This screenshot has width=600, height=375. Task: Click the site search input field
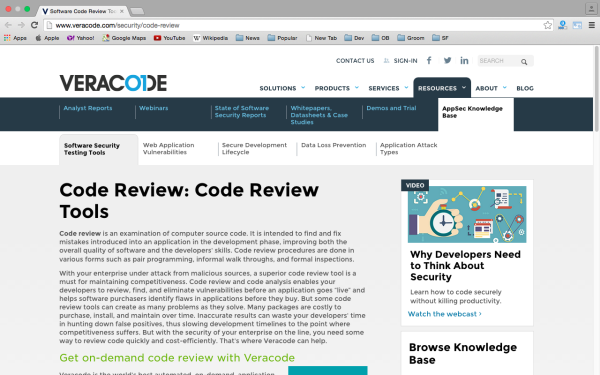tap(498, 61)
